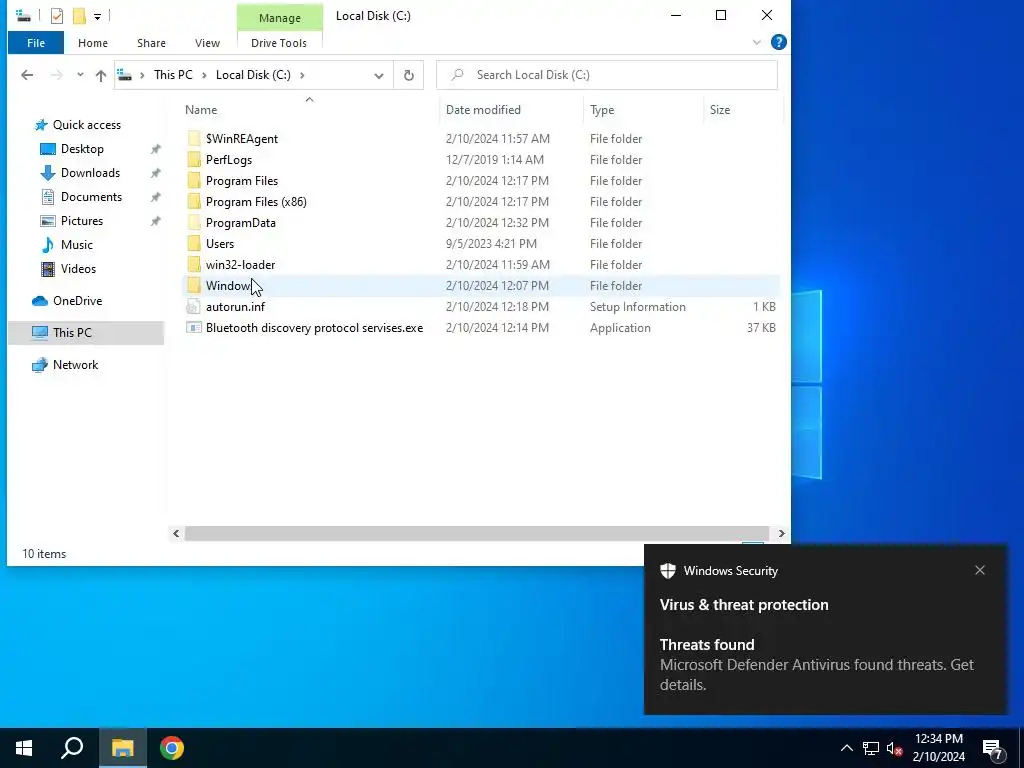This screenshot has width=1024, height=768.
Task: Open Music in the navigation pane
Action: (76, 245)
